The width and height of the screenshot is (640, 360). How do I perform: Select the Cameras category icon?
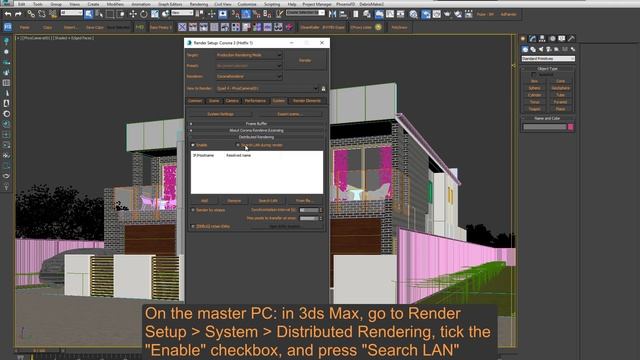549,49
